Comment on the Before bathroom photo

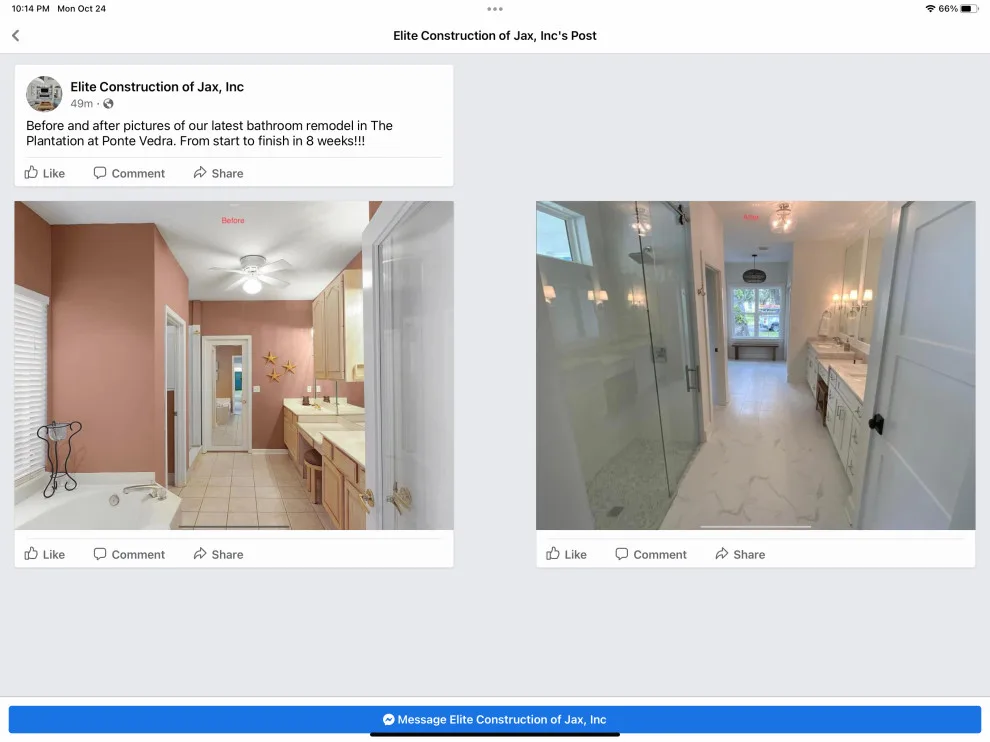tap(129, 554)
